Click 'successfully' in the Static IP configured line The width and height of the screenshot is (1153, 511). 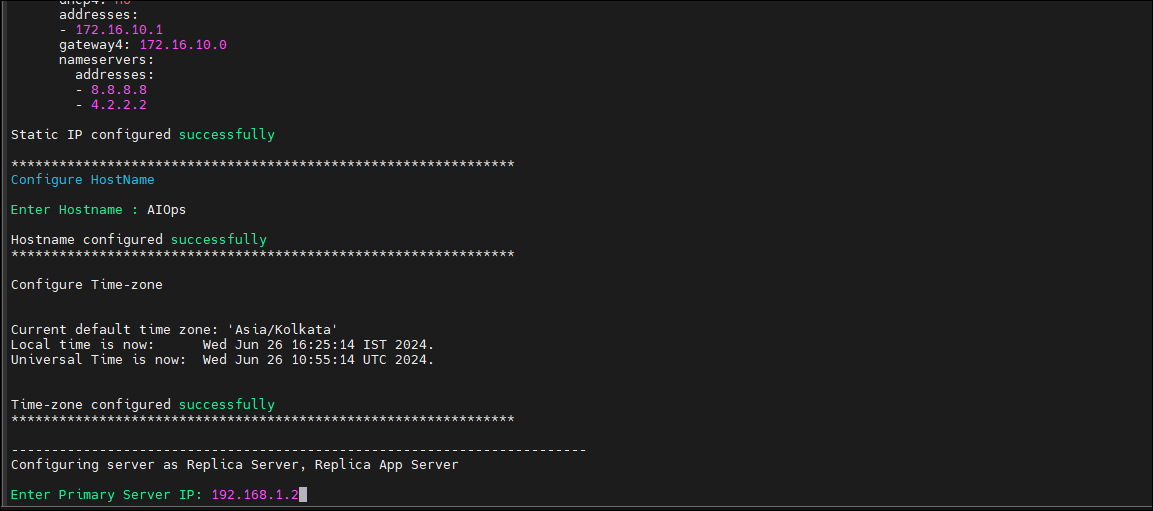coord(226,135)
